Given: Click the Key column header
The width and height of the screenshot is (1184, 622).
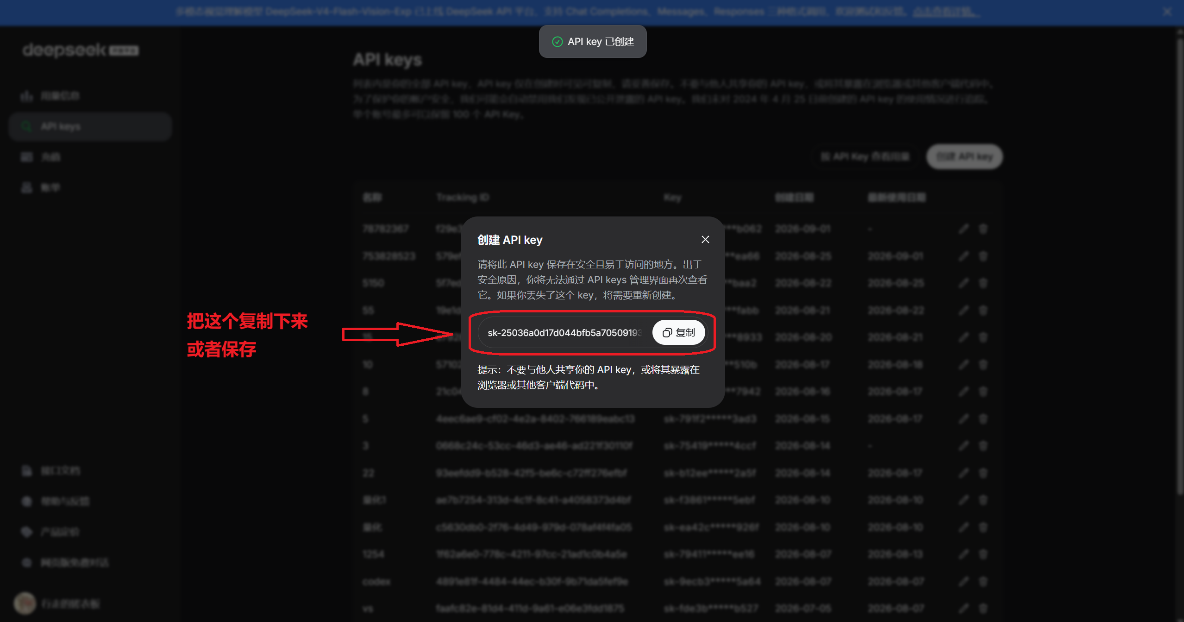Looking at the screenshot, I should [672, 197].
